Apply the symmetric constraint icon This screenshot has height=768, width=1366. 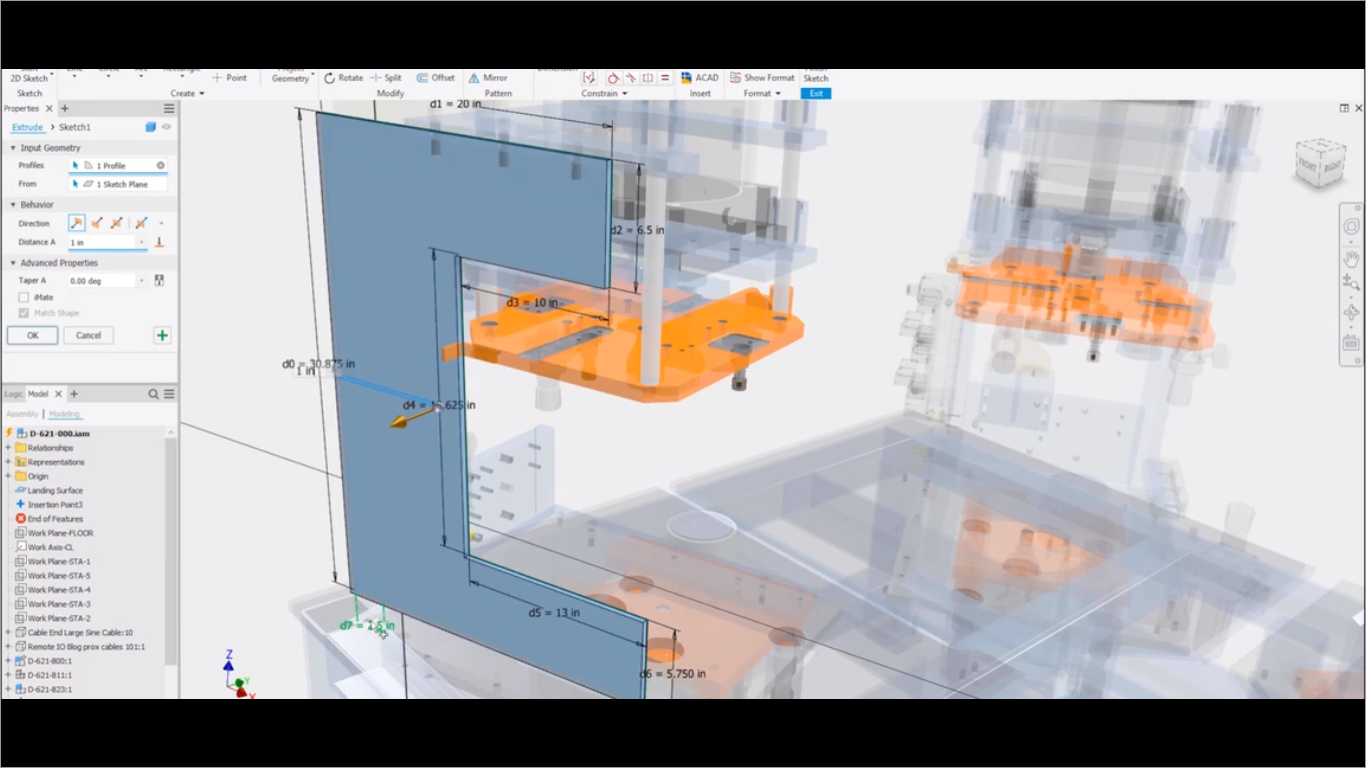click(648, 78)
